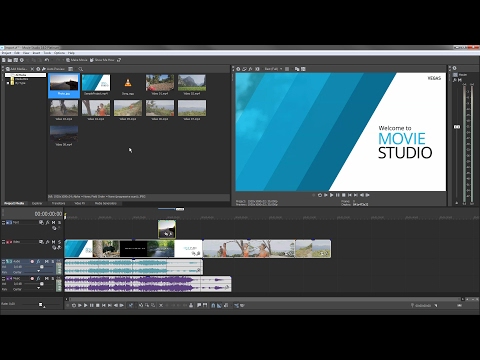Open Video Preview properties icon
Screen dimensions: 480x360
click(x=238, y=69)
